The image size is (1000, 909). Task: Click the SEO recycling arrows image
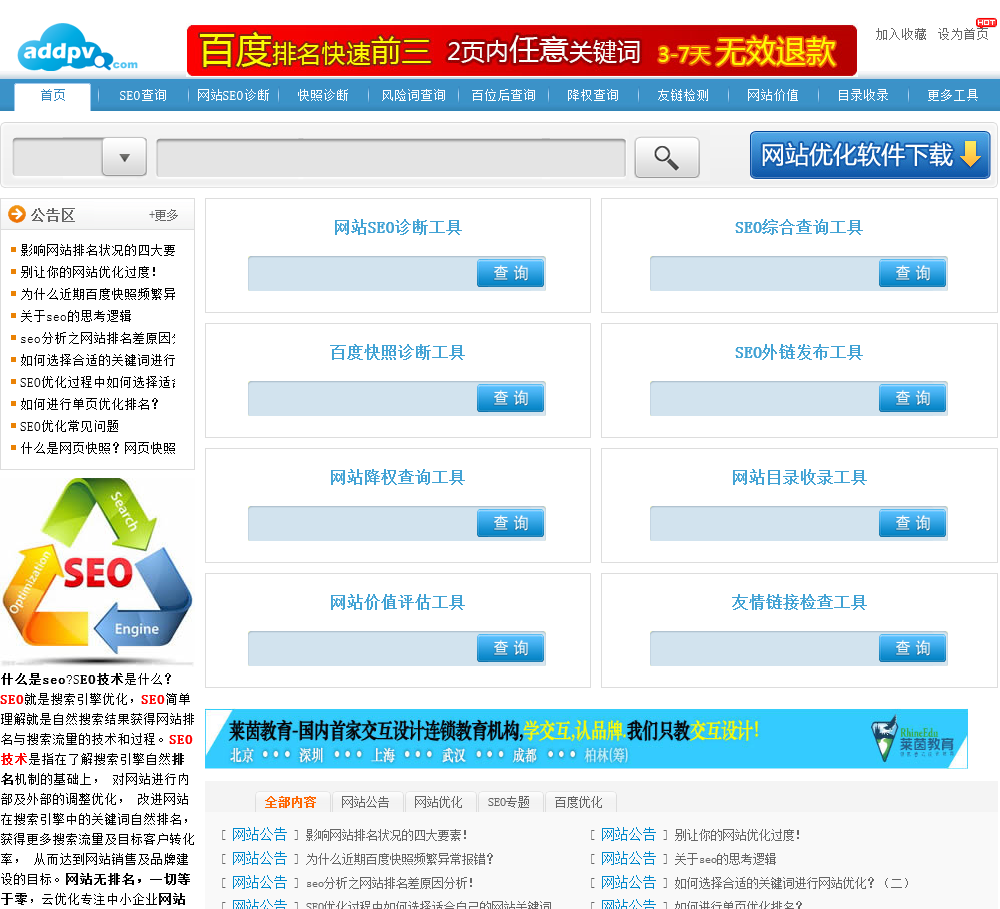click(97, 570)
